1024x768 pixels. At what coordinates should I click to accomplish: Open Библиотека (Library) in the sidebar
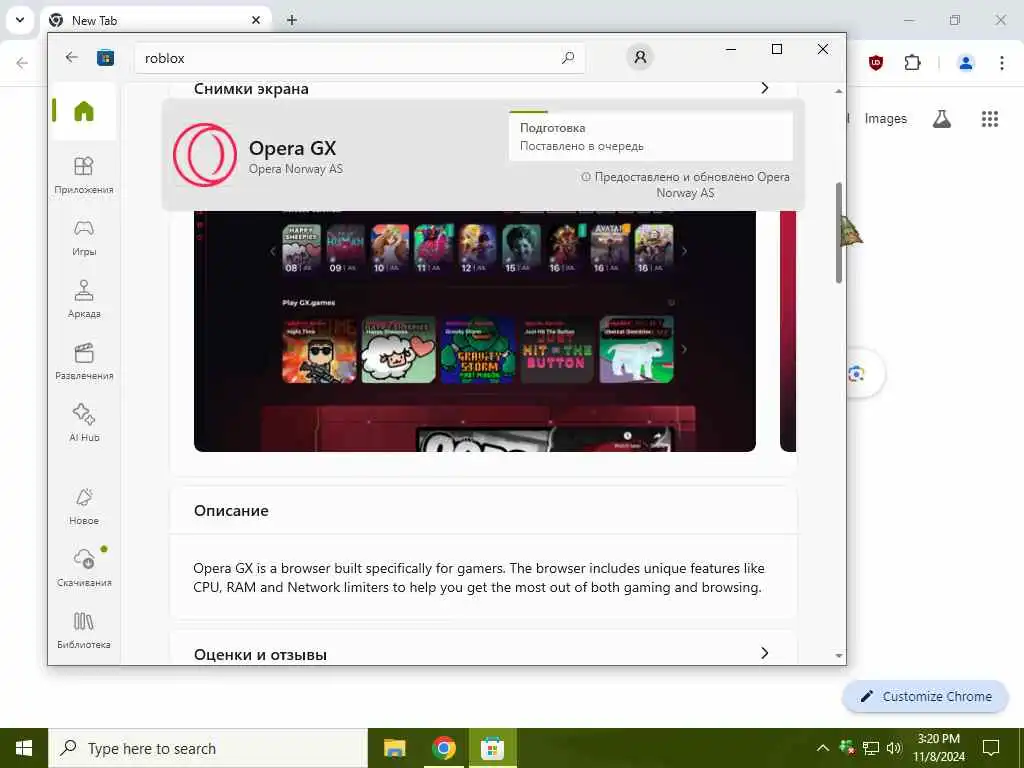(84, 630)
